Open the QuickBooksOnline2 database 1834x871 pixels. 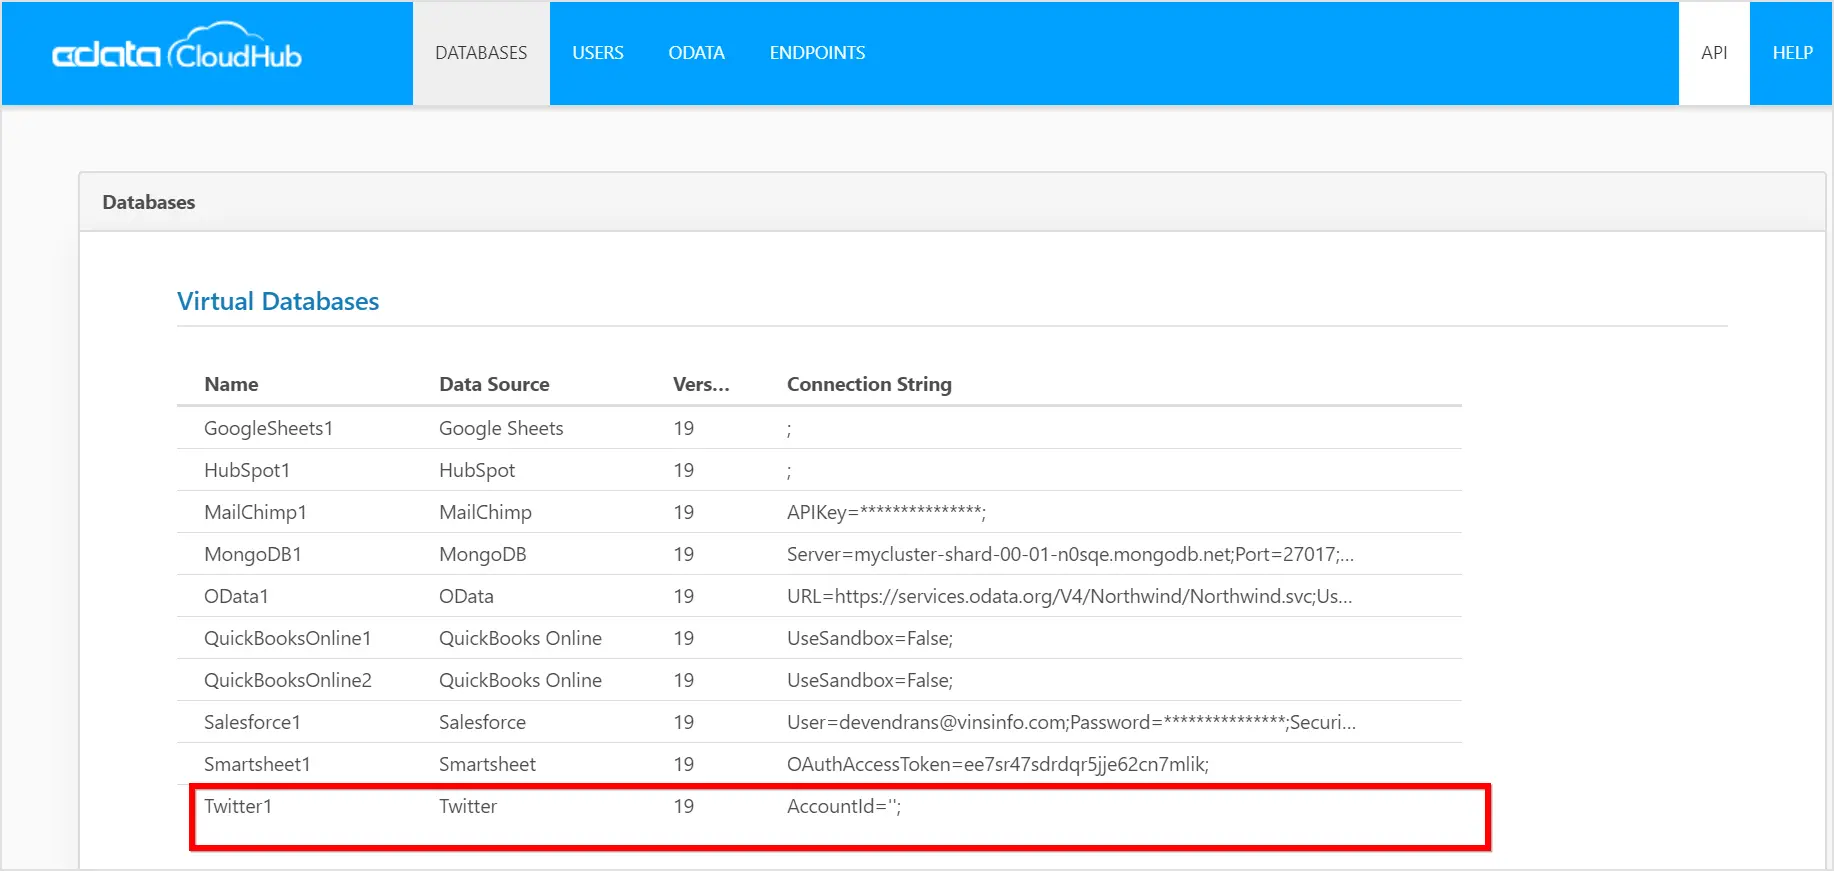(287, 680)
